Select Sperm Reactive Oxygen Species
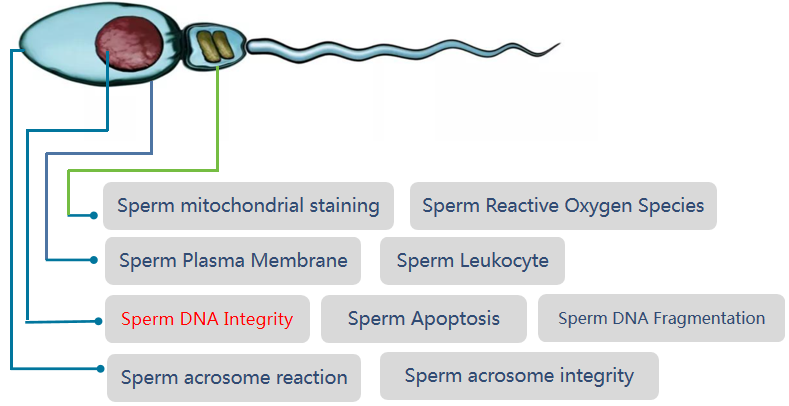This screenshot has height=406, width=789. point(563,206)
